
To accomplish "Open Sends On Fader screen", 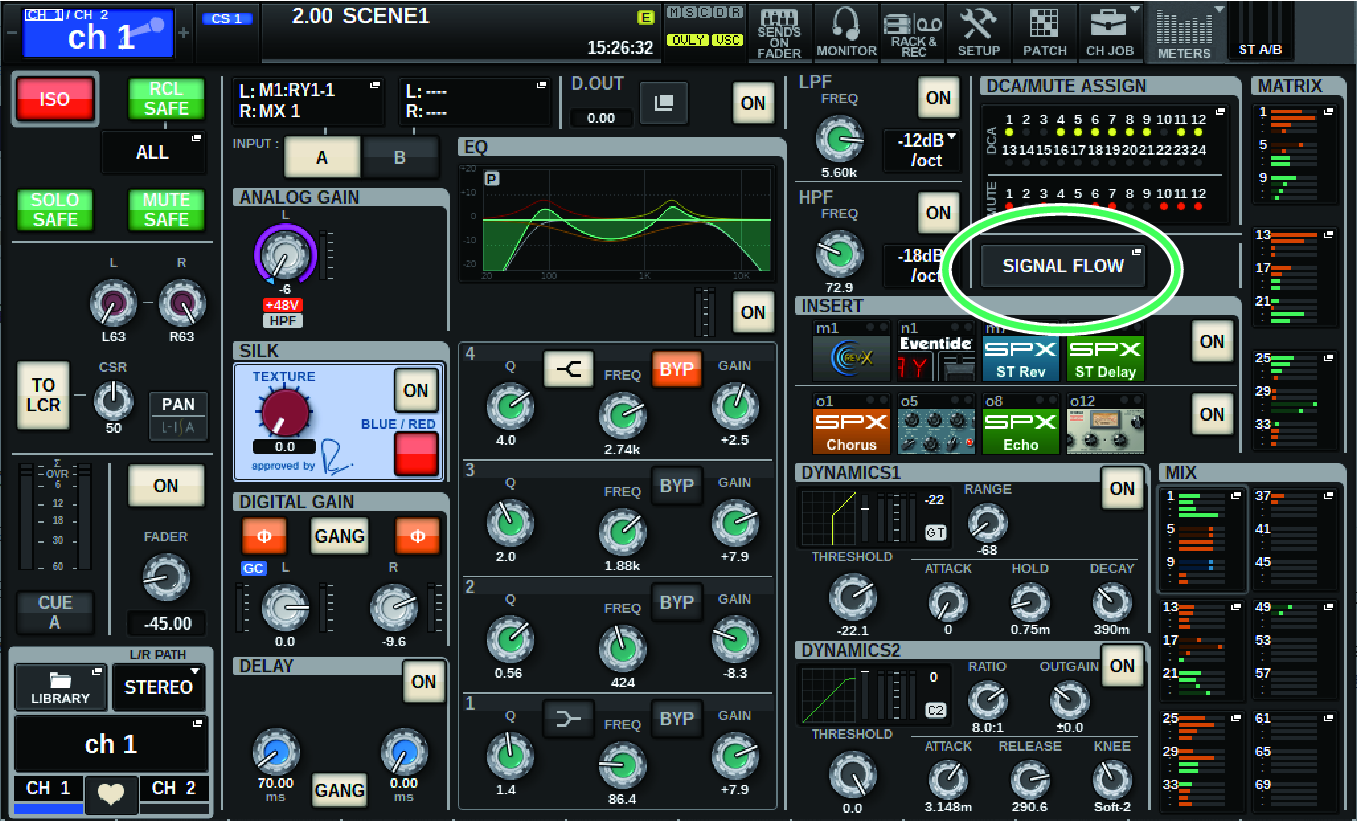I will [x=779, y=30].
